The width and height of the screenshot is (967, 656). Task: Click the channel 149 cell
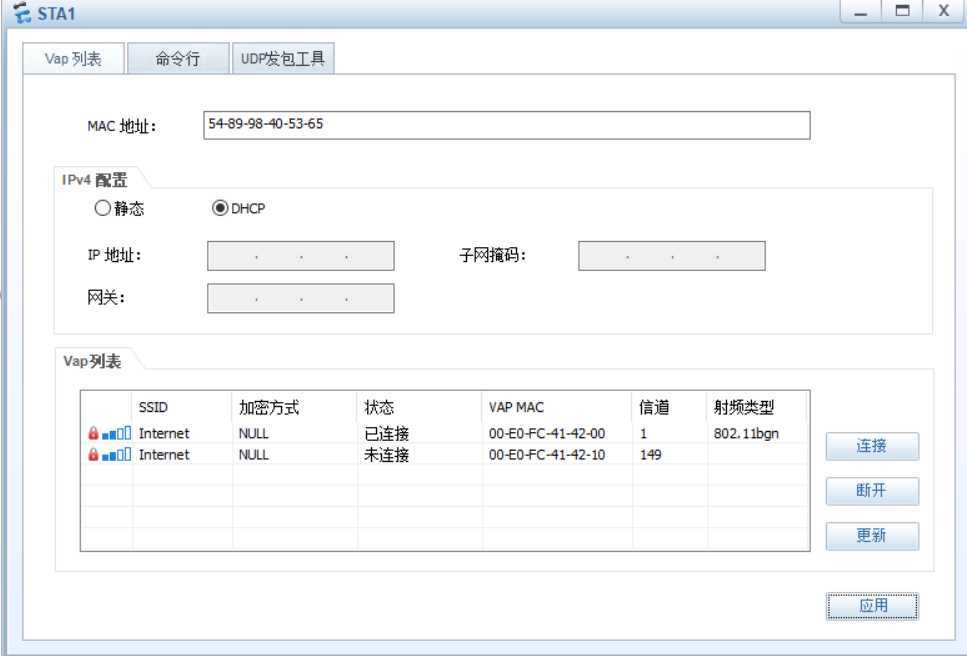click(651, 454)
